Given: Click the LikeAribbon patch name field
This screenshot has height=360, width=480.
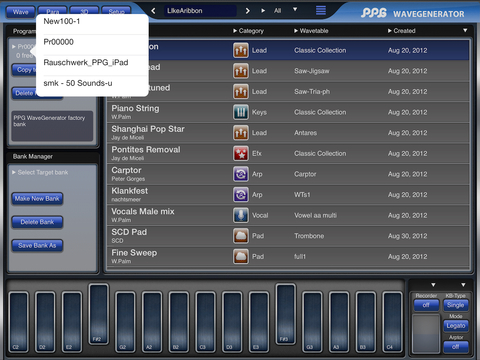Looking at the screenshot, I should click(200, 11).
